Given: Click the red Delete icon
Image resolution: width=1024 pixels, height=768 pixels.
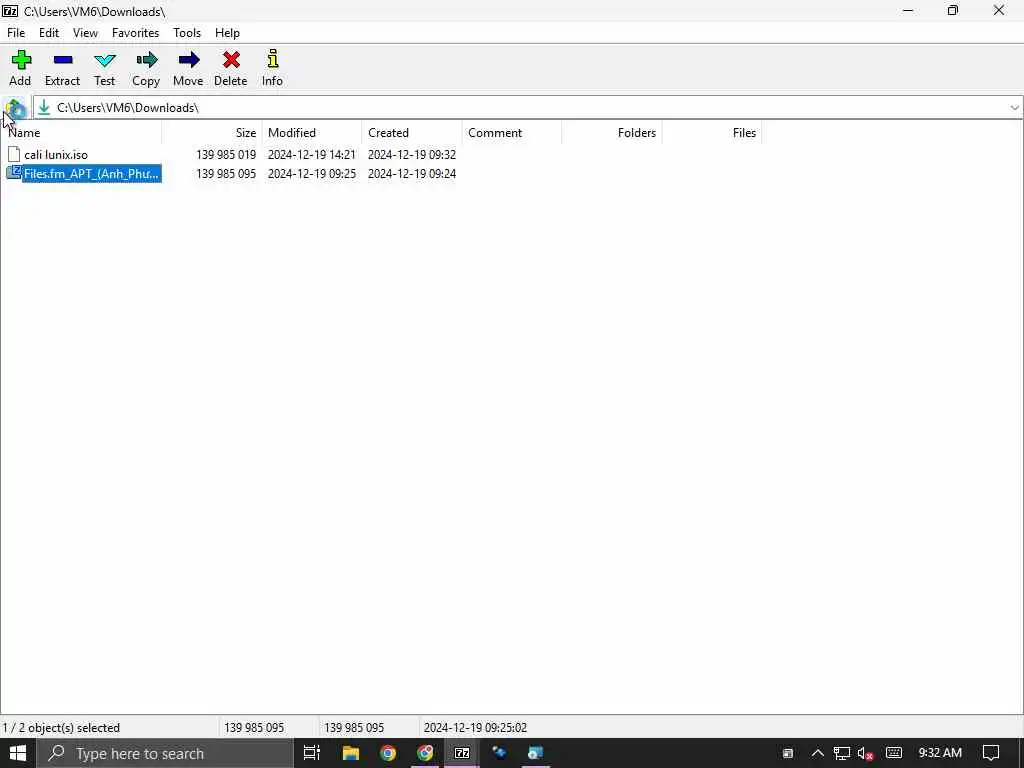Looking at the screenshot, I should [x=231, y=60].
